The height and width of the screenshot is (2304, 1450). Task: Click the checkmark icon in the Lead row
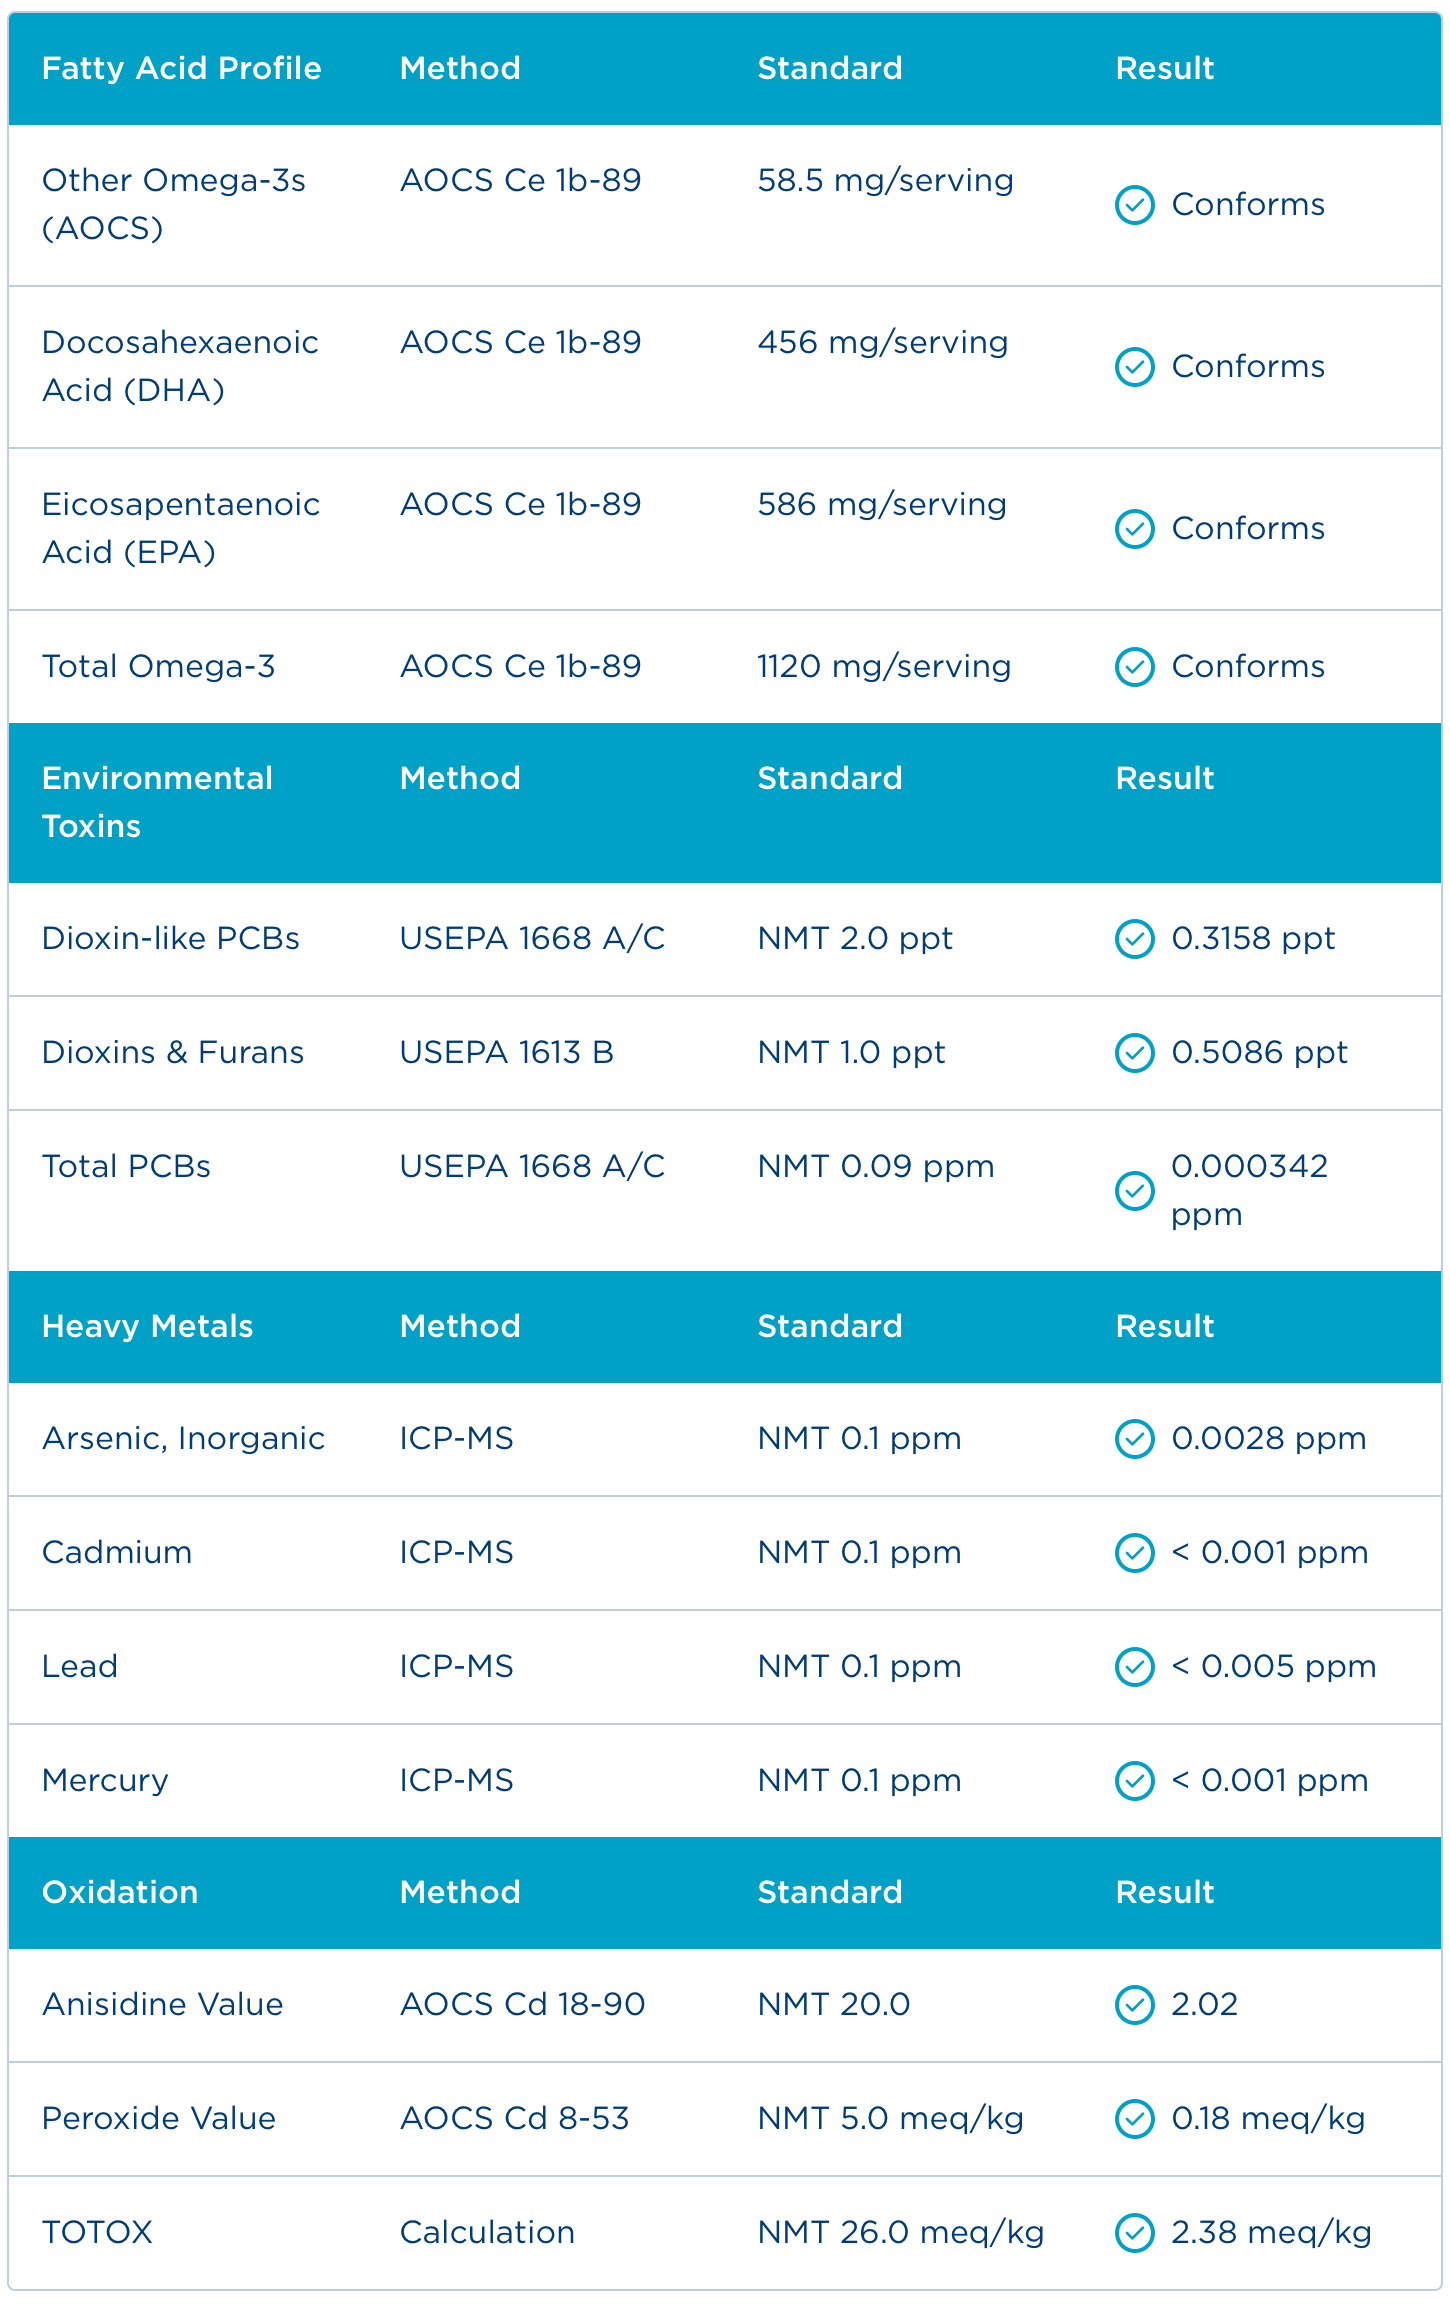coord(1134,1667)
